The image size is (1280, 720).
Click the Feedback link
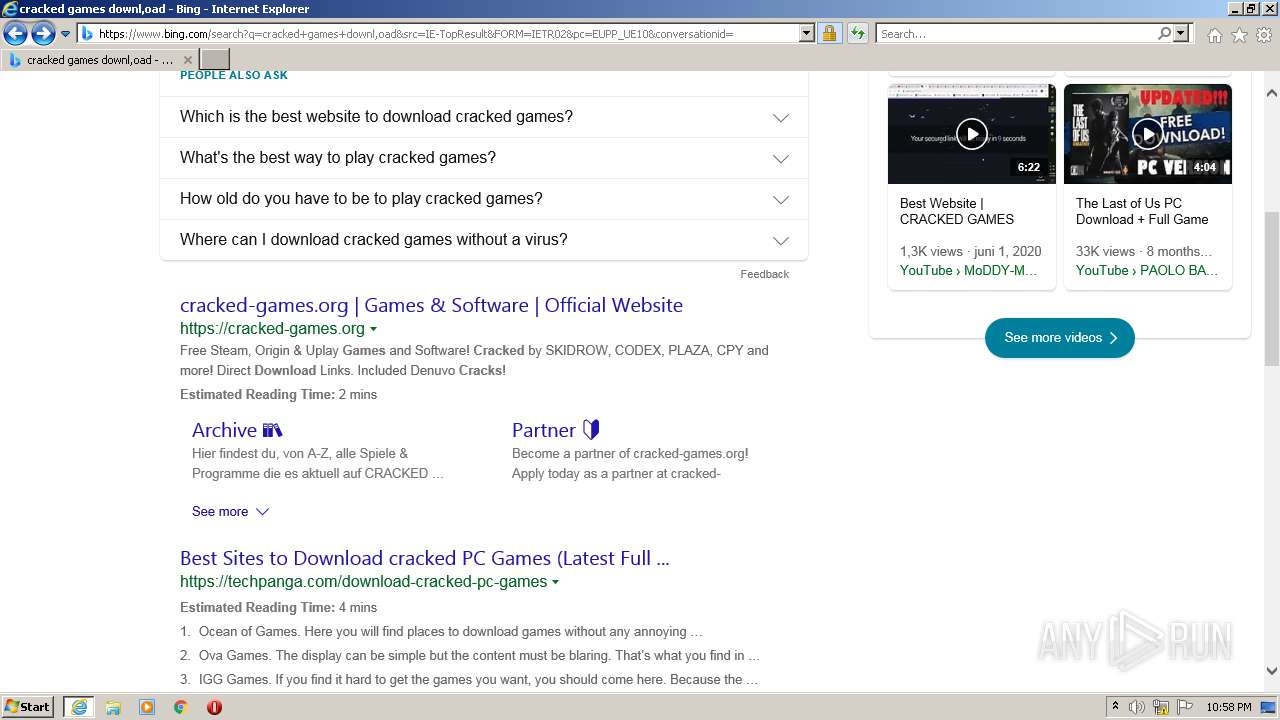pyautogui.click(x=764, y=274)
